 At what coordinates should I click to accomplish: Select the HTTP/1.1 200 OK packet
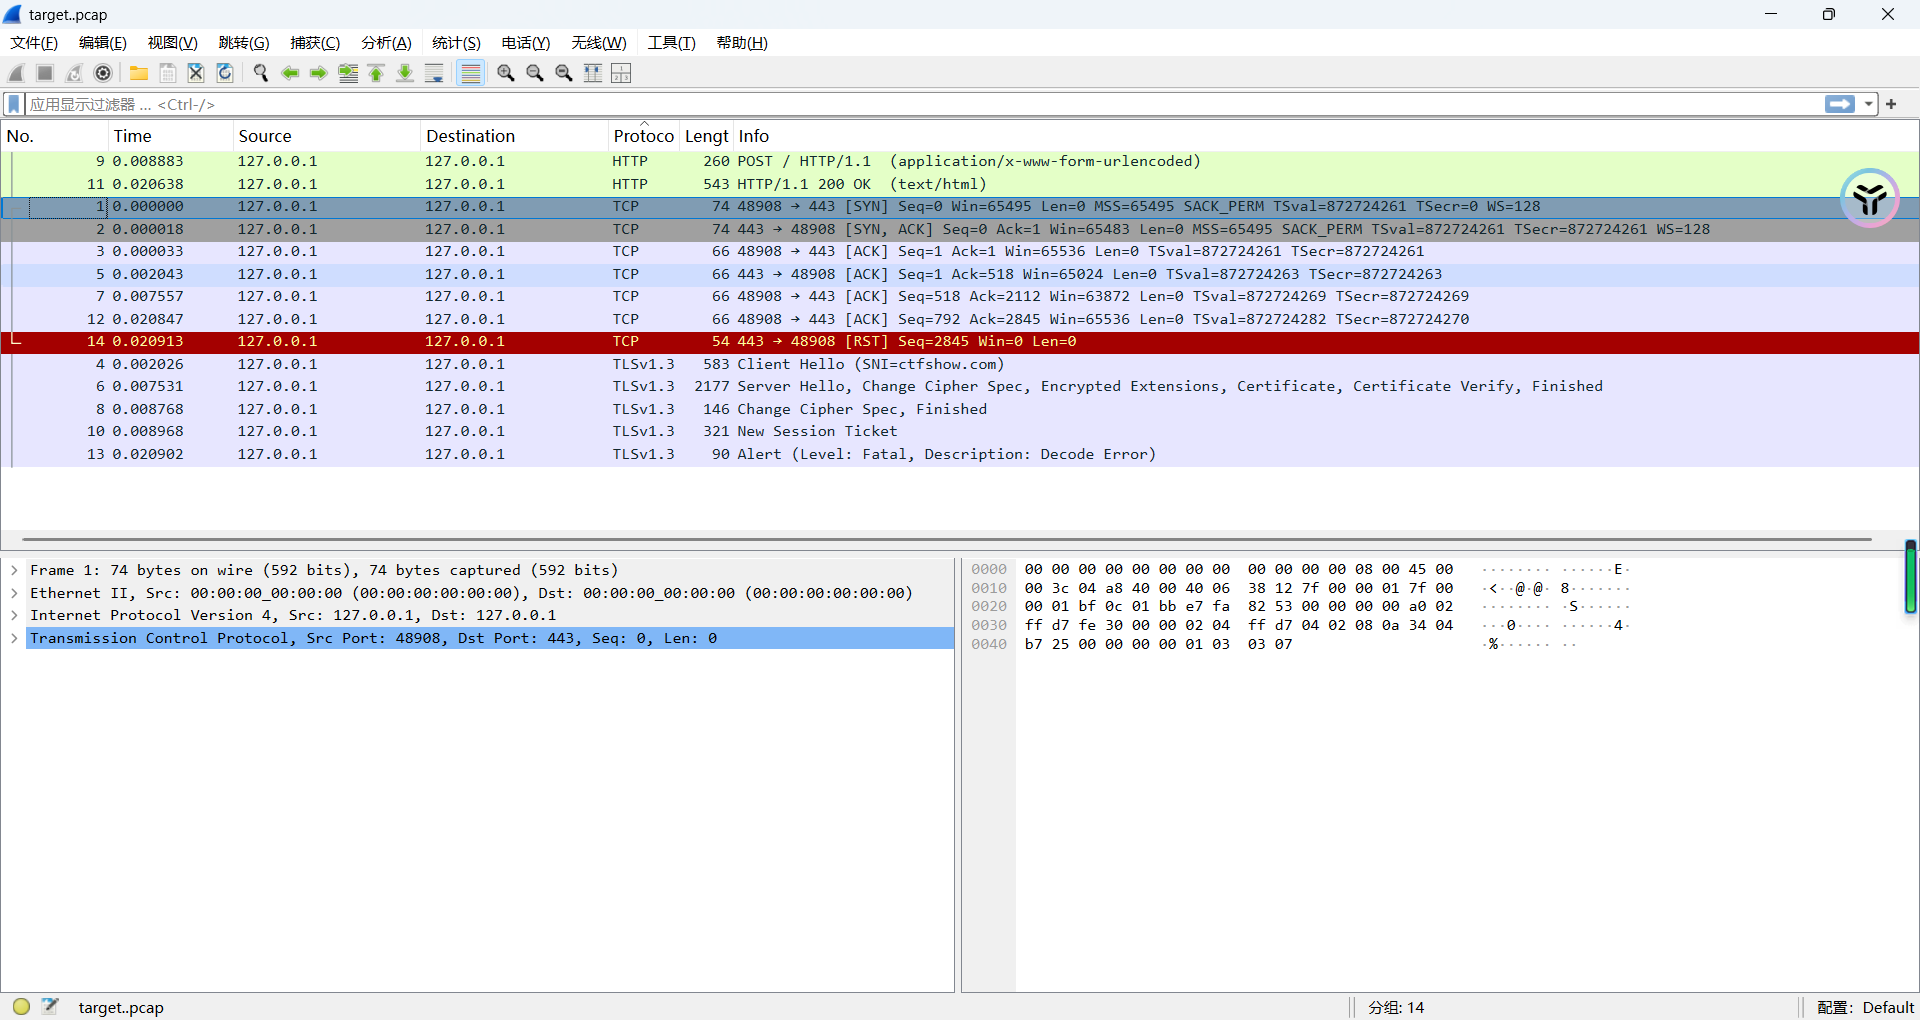[960, 184]
